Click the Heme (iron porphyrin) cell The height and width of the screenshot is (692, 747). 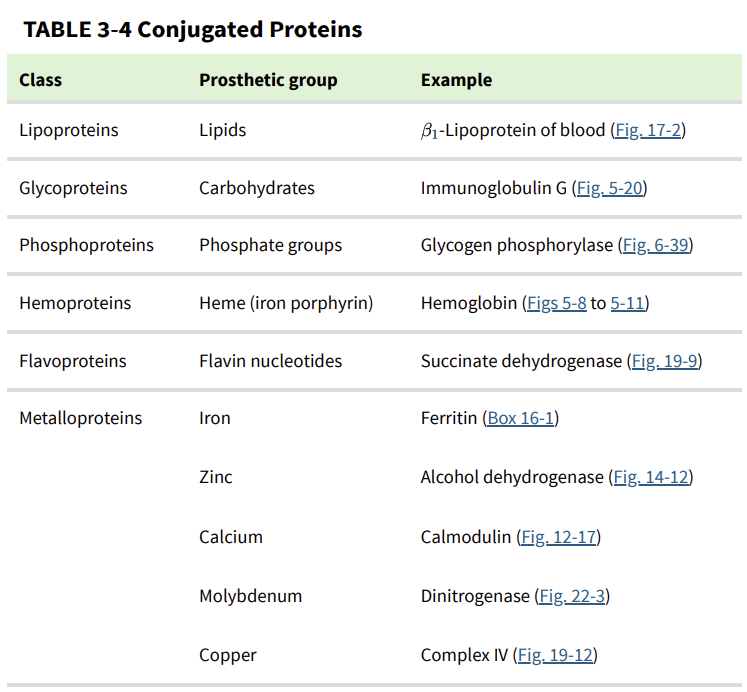[286, 303]
